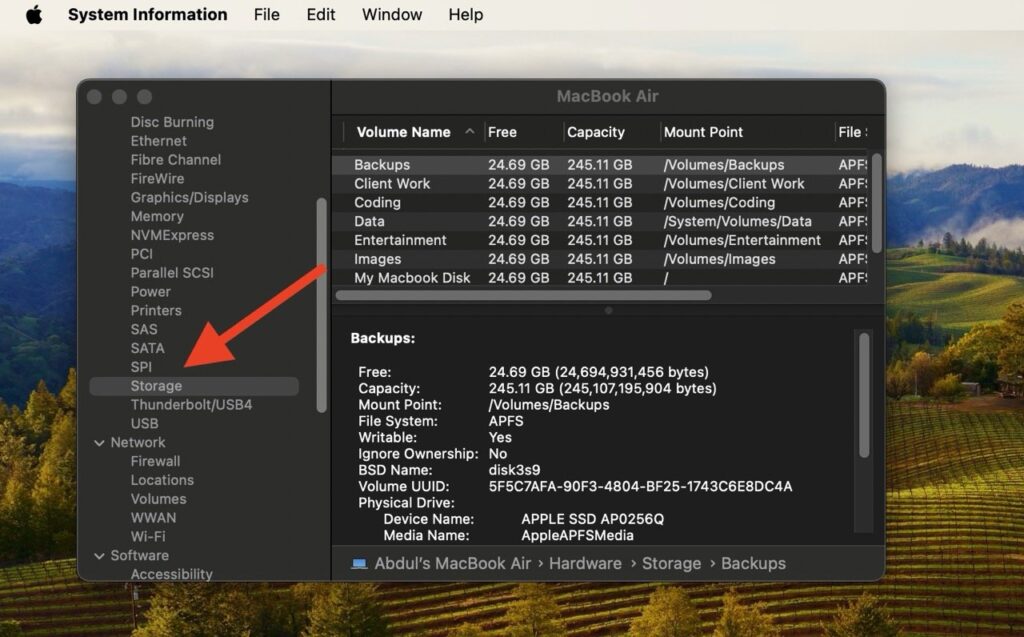Open the Apple menu icon
1024x637 pixels.
[34, 15]
